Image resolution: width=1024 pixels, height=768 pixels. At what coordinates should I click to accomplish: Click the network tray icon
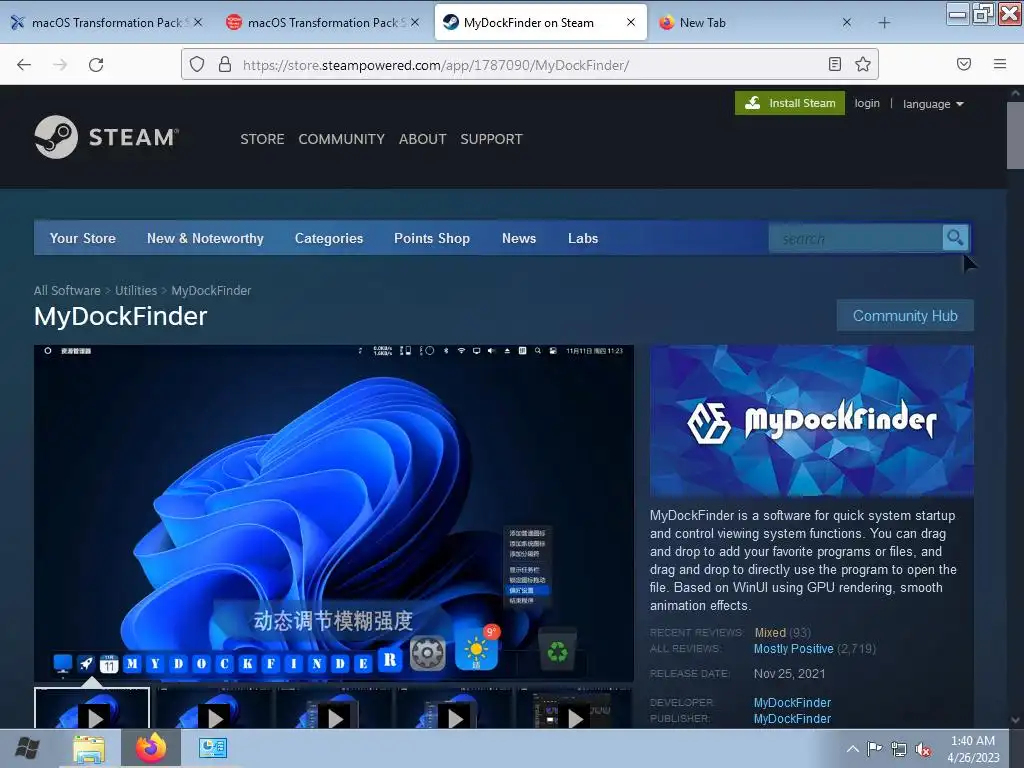tap(899, 750)
